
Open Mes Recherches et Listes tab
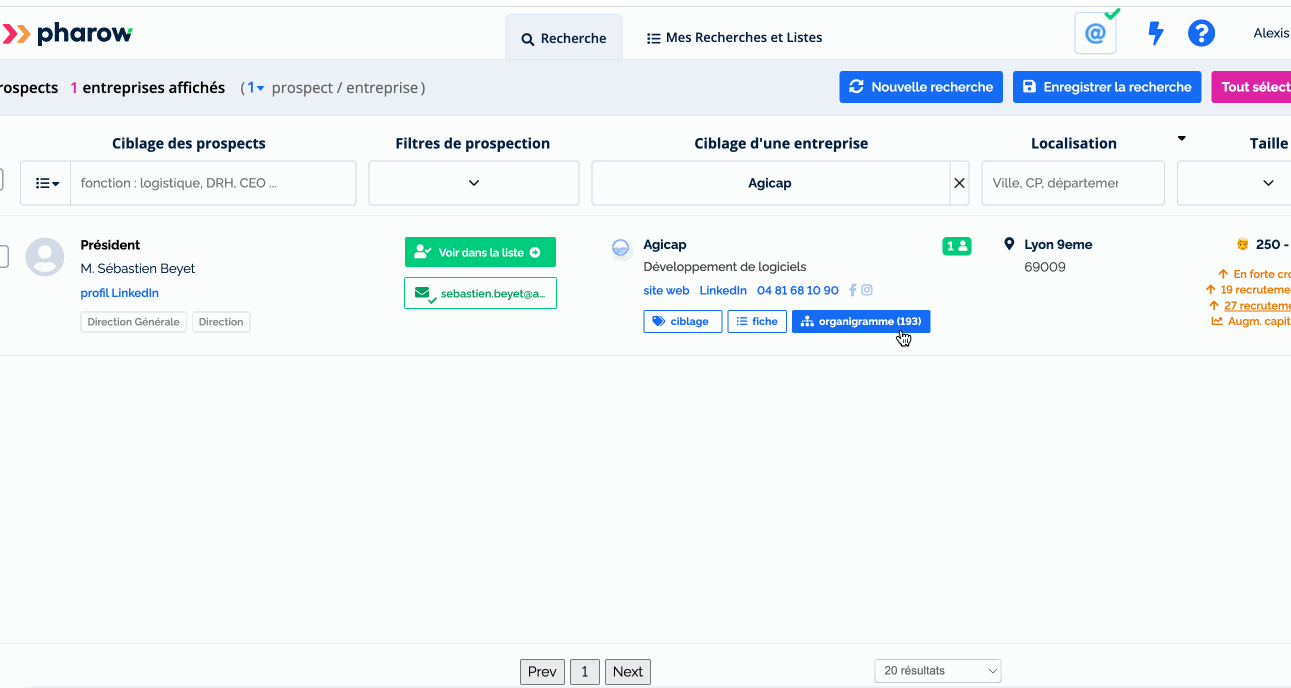tap(734, 38)
